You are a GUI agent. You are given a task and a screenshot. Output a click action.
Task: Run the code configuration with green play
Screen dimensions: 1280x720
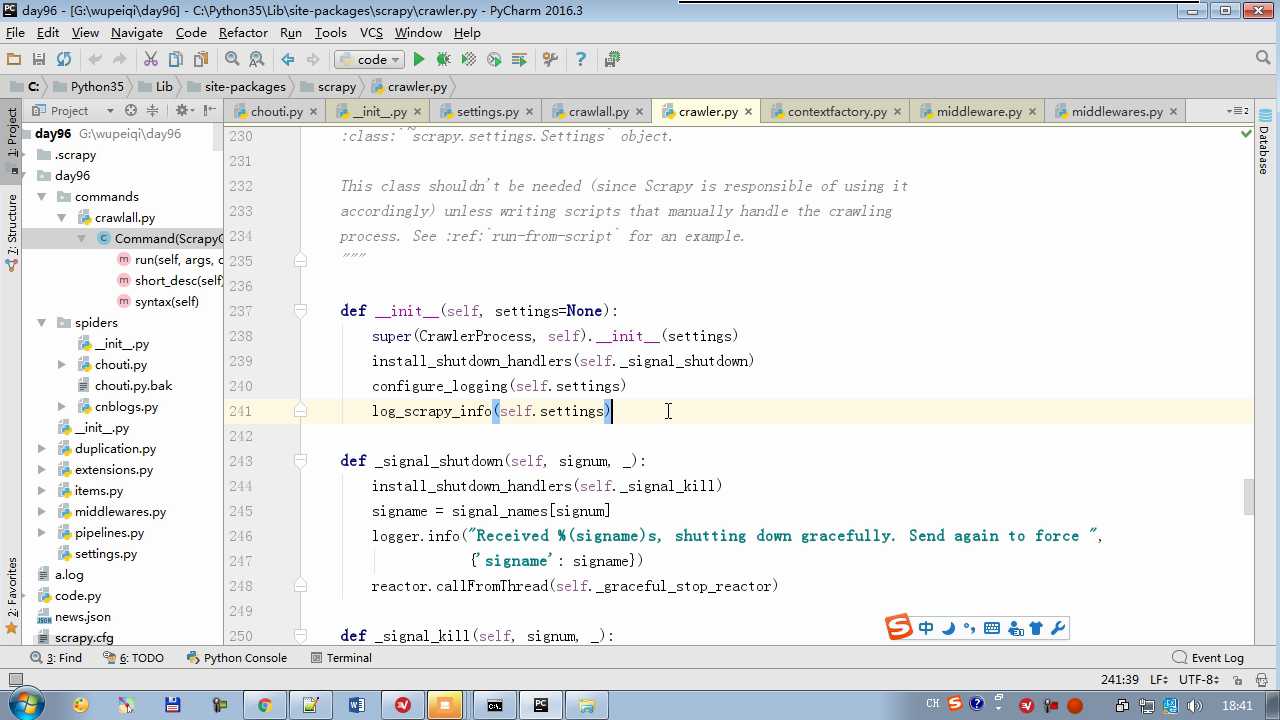(419, 60)
